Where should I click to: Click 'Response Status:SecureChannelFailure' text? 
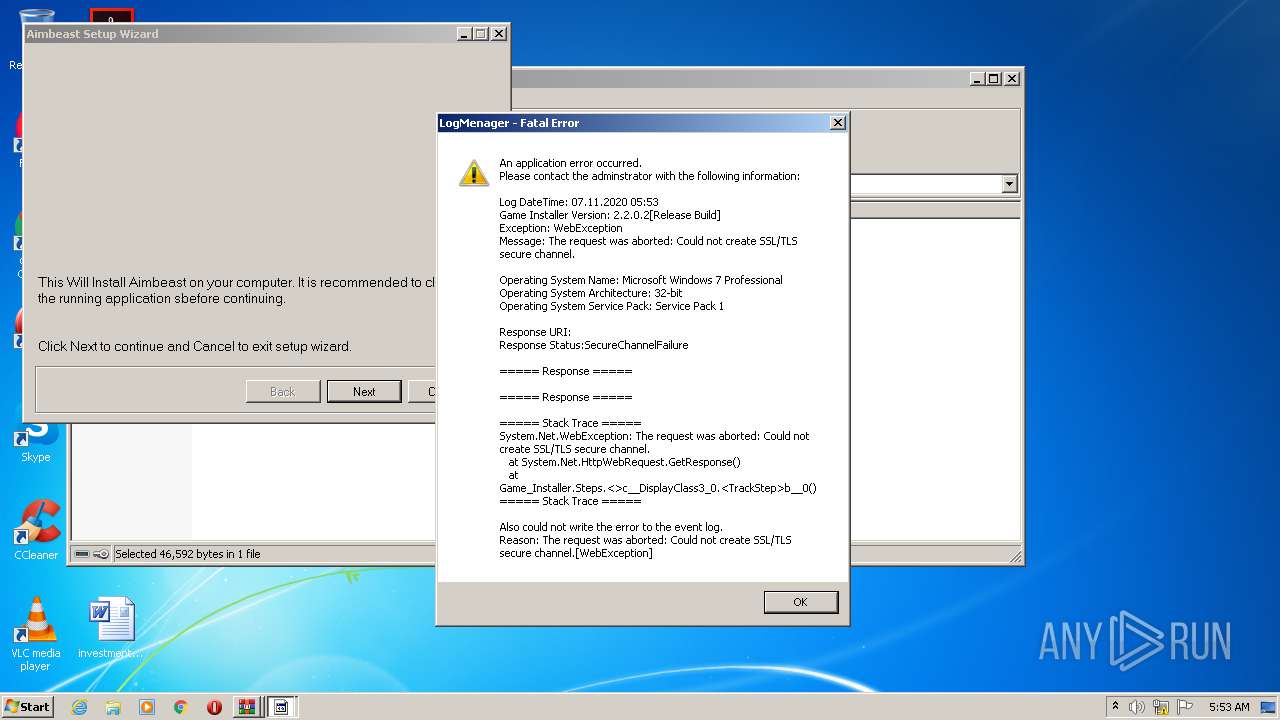[x=594, y=345]
